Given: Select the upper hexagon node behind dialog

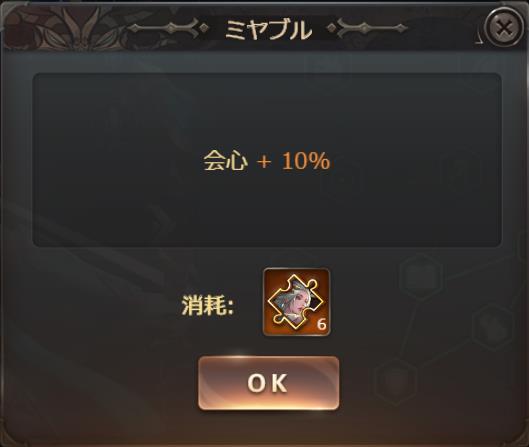Looking at the screenshot, I should click(x=420, y=277).
